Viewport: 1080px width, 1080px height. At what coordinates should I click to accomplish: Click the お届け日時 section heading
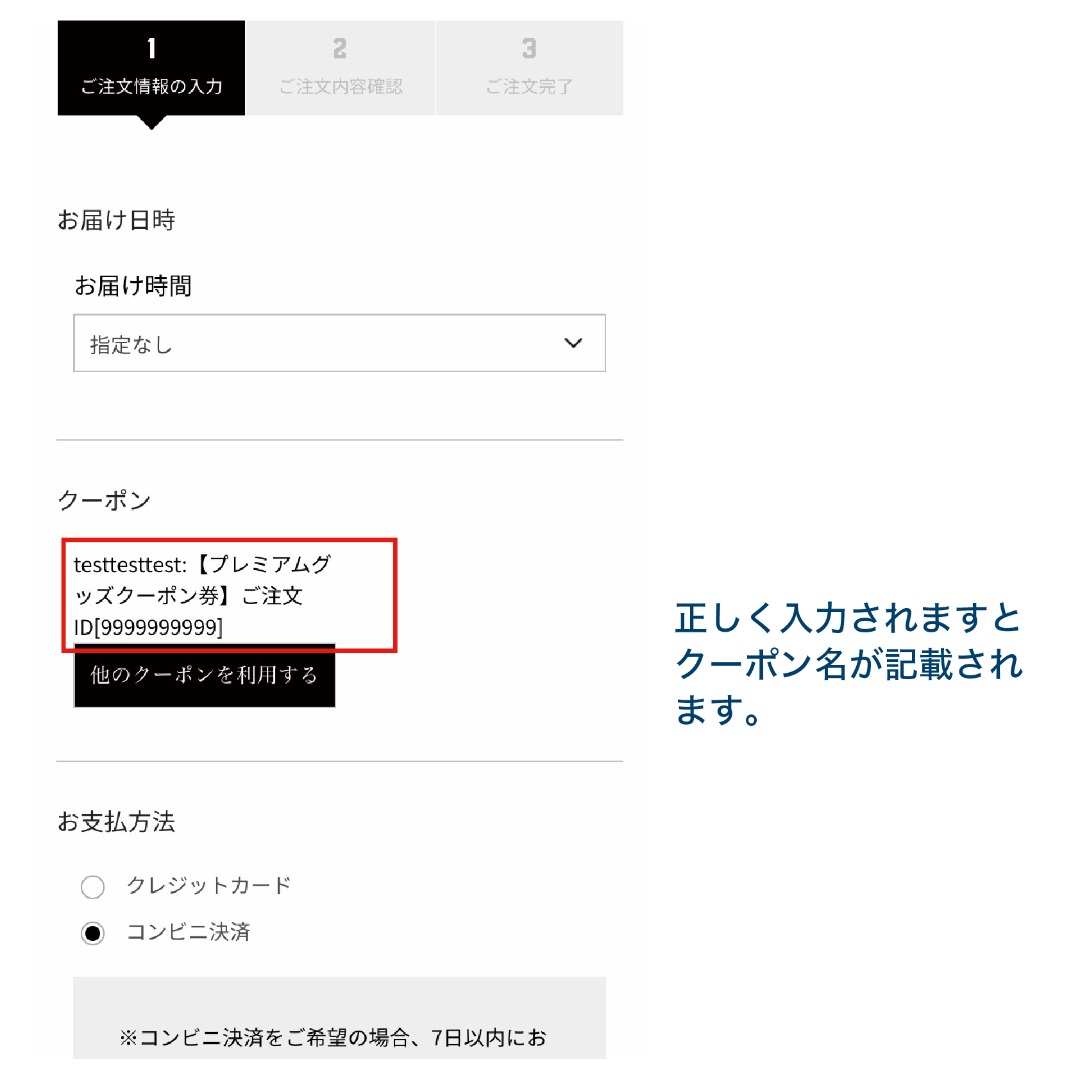116,220
